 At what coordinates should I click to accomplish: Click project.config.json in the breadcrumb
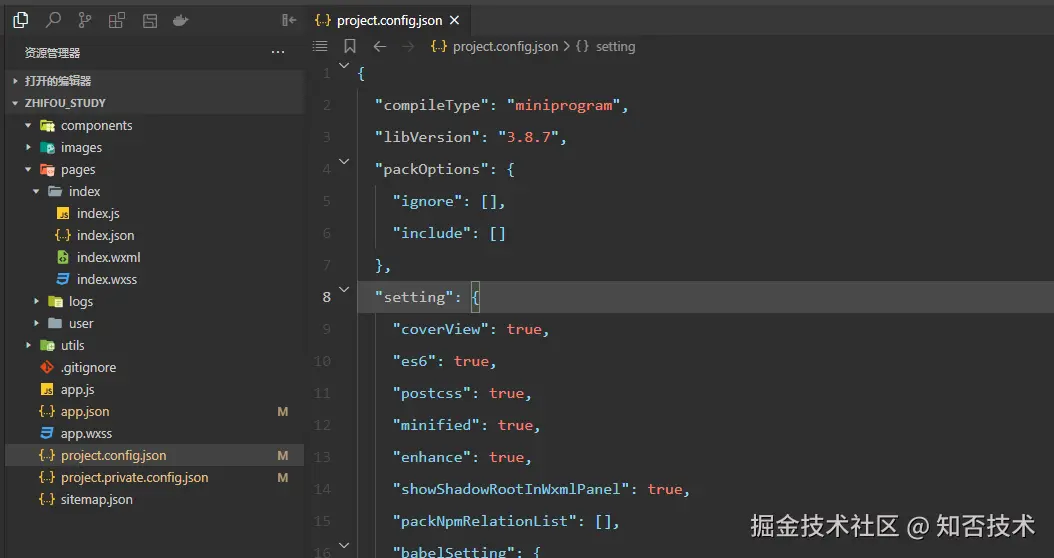pyautogui.click(x=505, y=46)
